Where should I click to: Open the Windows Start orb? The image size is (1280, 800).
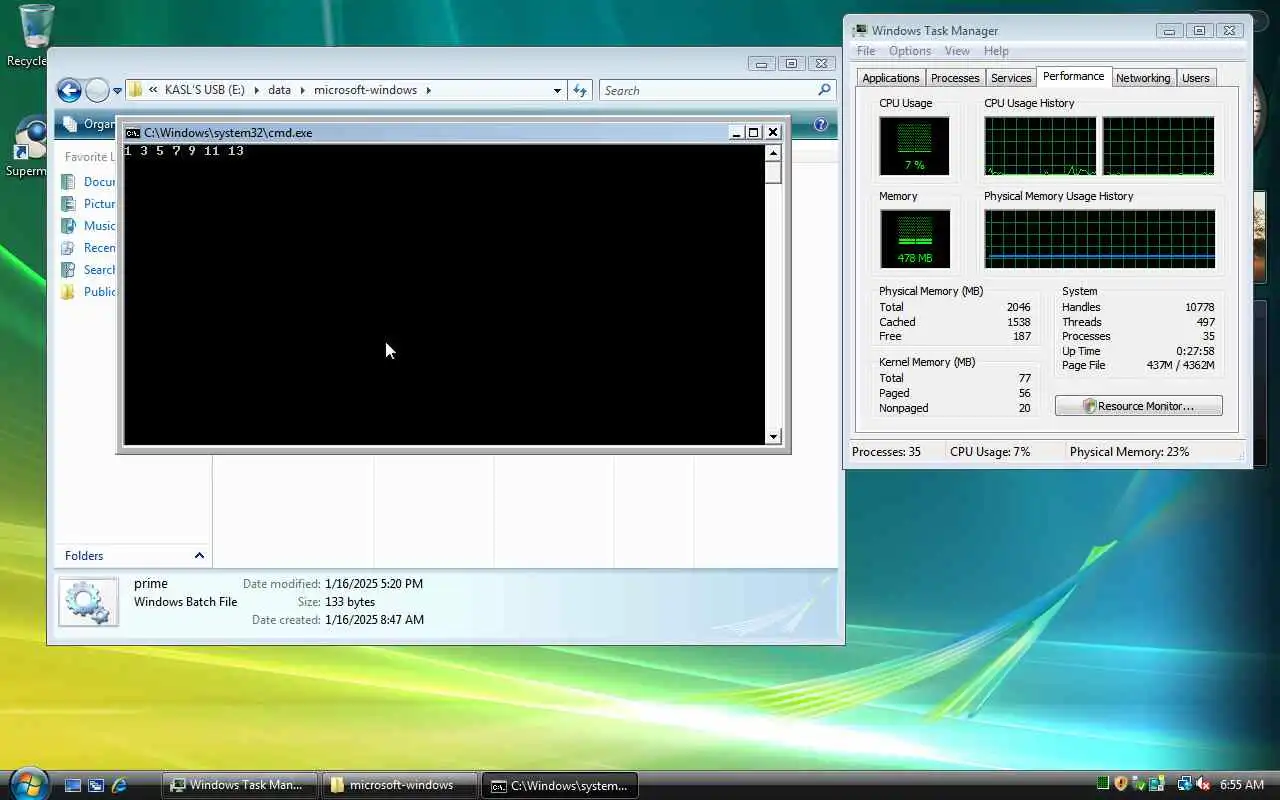pyautogui.click(x=27, y=783)
